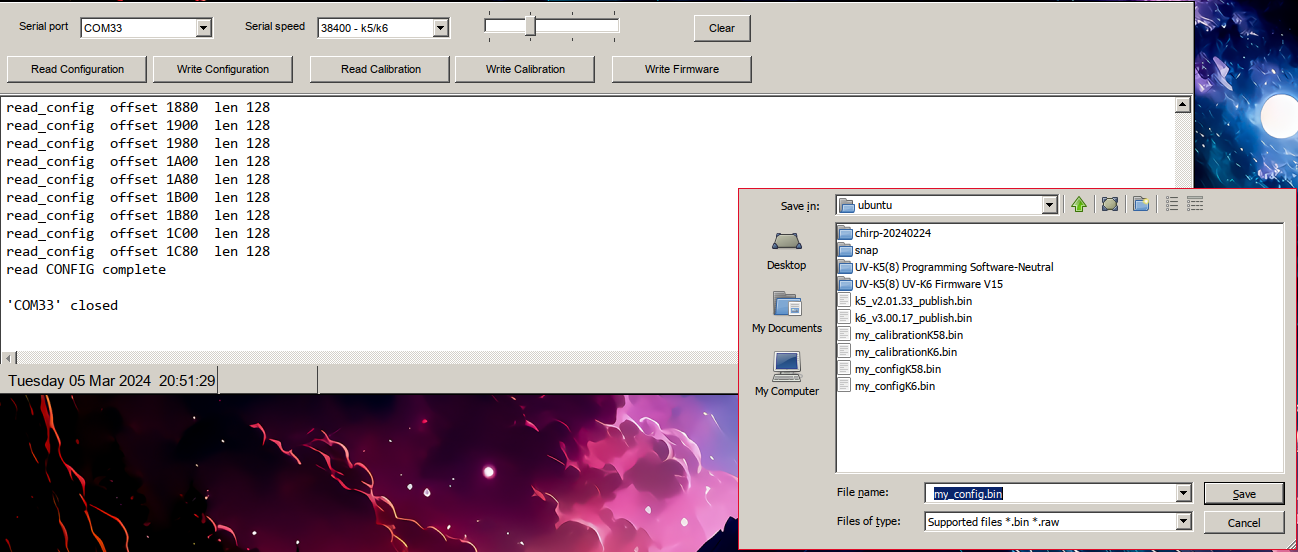Open the Save in folder dropdown
1298x552 pixels.
pos(1049,205)
